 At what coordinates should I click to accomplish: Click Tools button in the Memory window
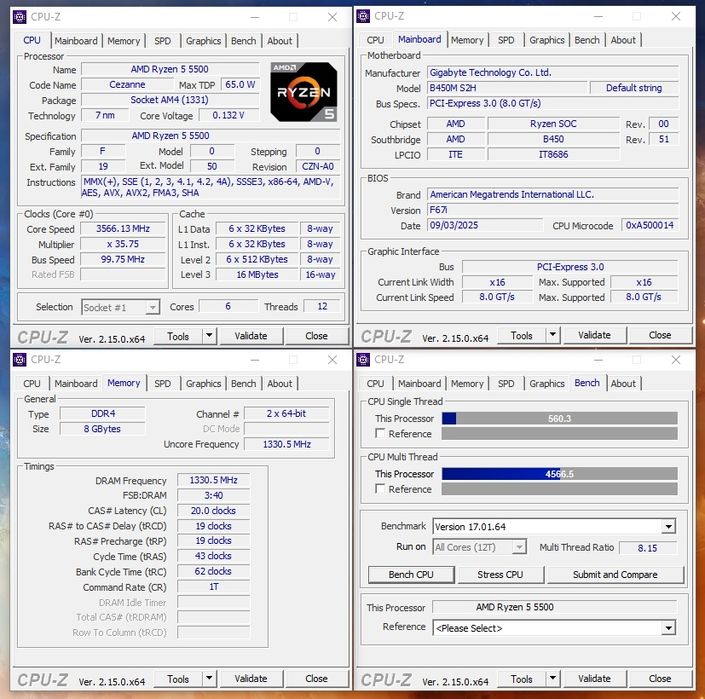(x=178, y=679)
